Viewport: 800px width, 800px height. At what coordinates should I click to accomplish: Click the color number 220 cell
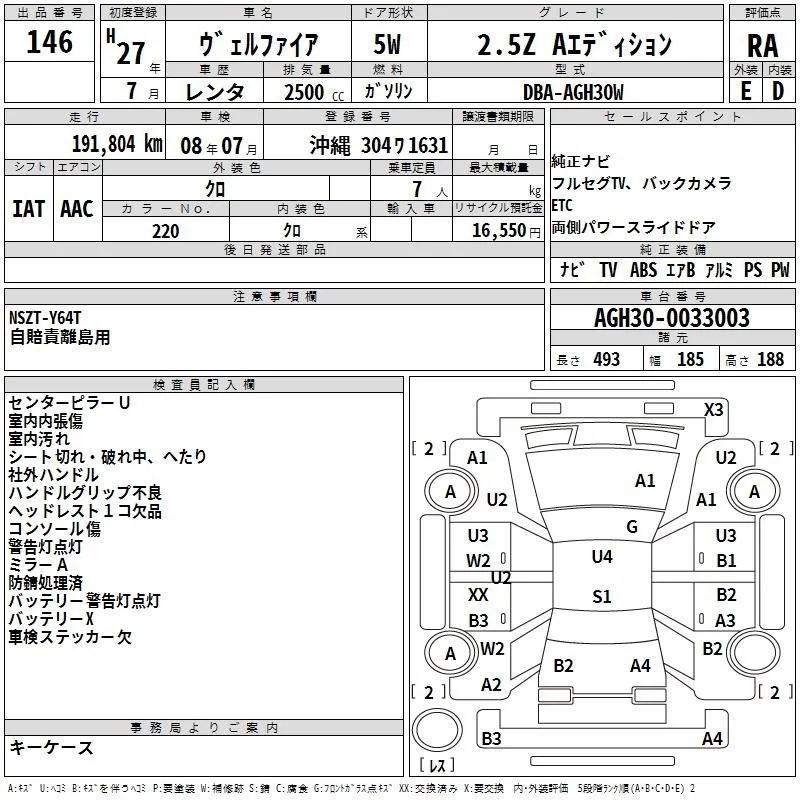click(165, 231)
